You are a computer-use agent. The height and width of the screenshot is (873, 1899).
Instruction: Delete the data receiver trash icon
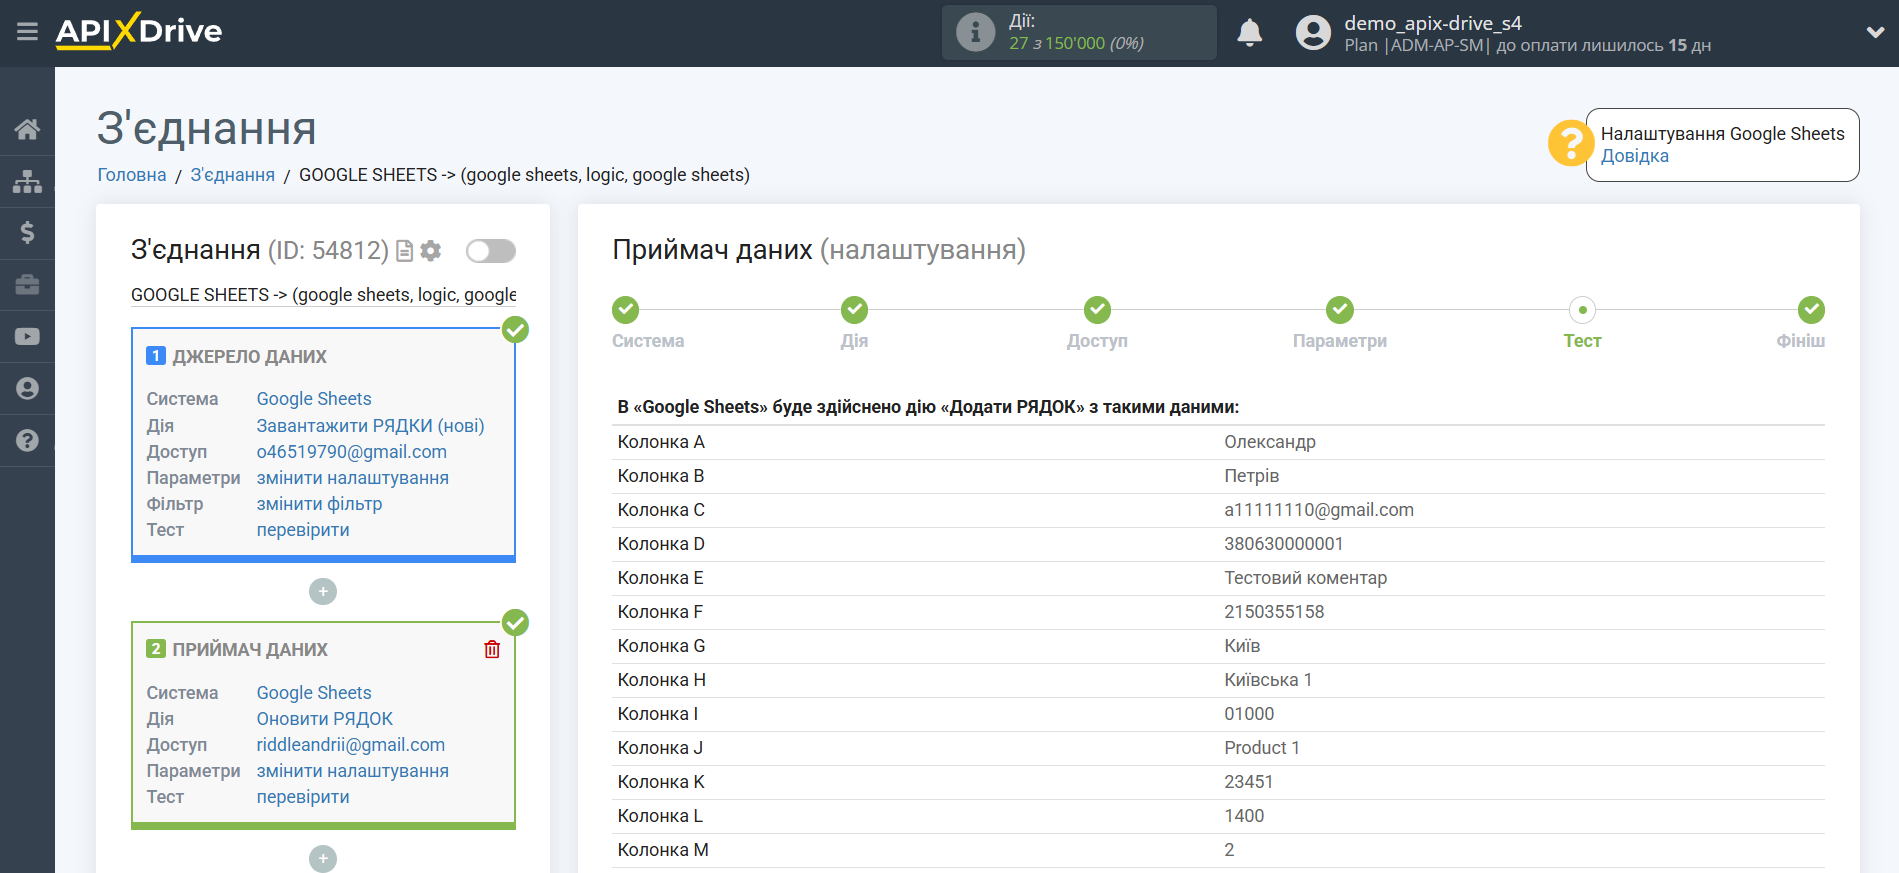[x=492, y=649]
